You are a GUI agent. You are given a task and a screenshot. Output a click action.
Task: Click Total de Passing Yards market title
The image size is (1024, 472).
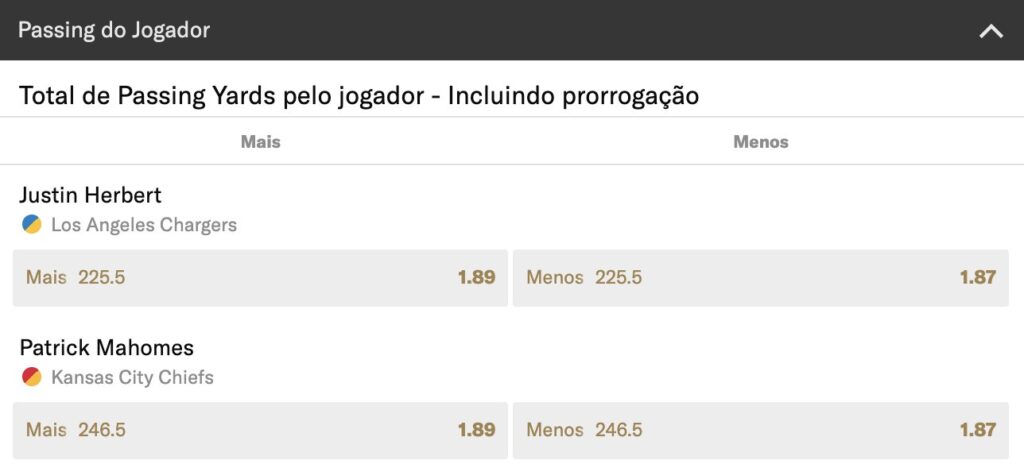click(359, 96)
